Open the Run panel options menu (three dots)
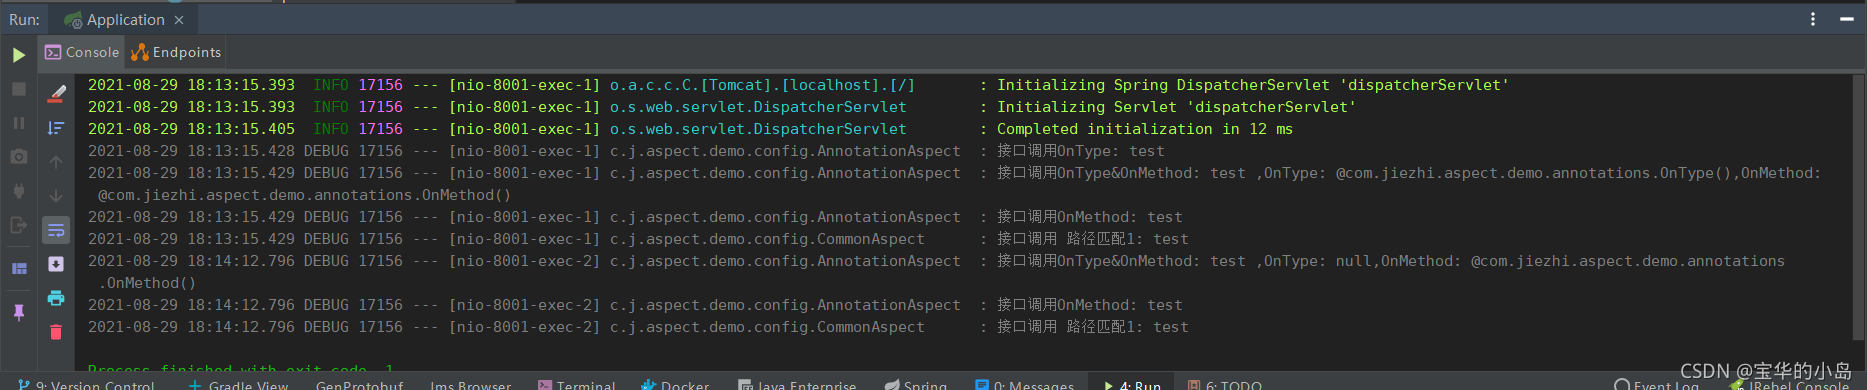 [x=1813, y=19]
